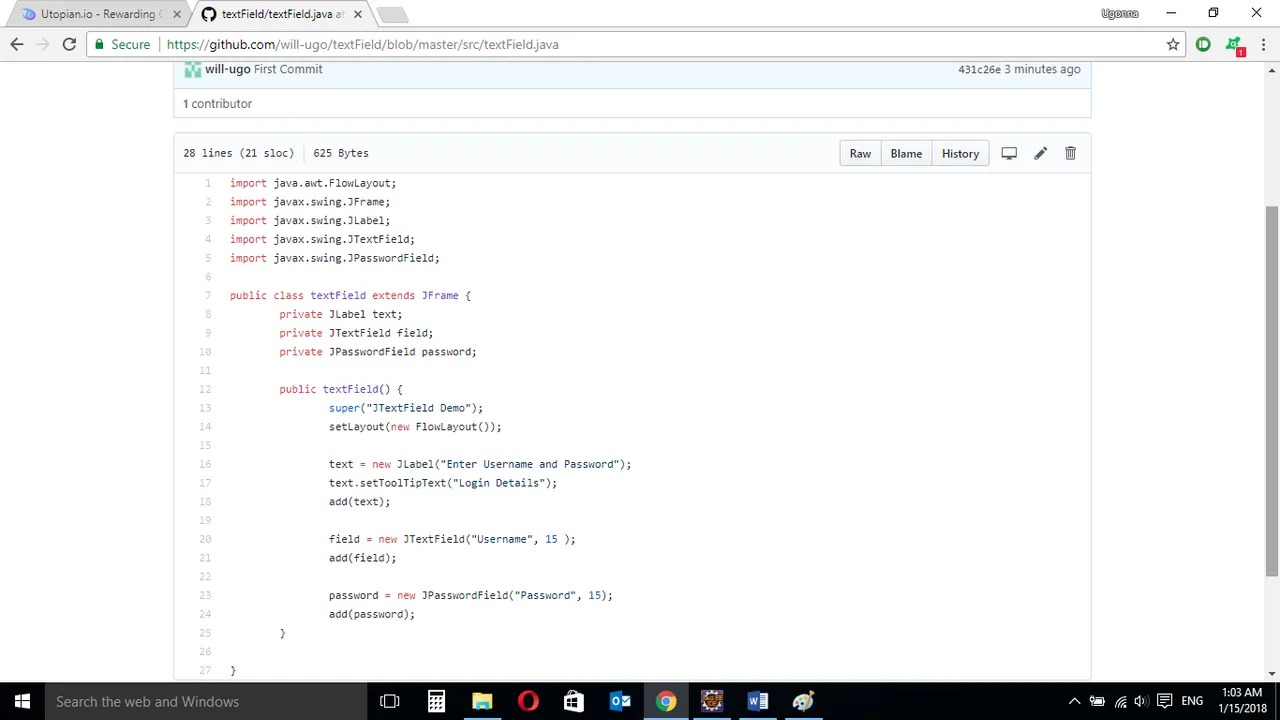Open extension with red notification badge
The height and width of the screenshot is (720, 1280).
tap(1234, 45)
